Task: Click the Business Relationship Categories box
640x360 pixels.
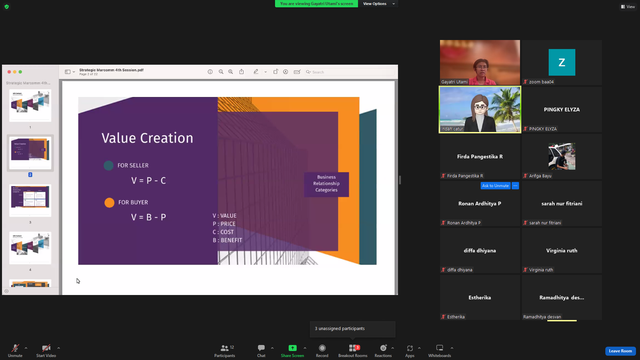Action: click(327, 184)
